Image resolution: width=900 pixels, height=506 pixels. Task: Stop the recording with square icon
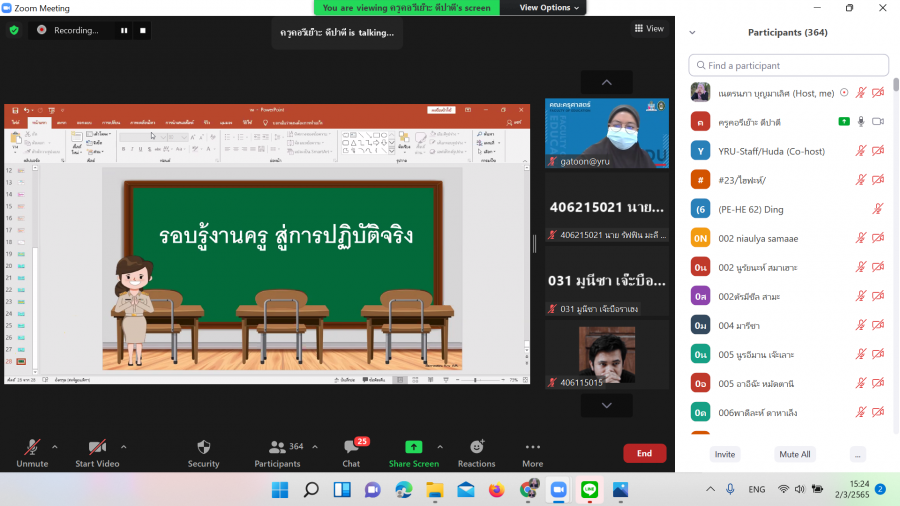click(x=143, y=30)
